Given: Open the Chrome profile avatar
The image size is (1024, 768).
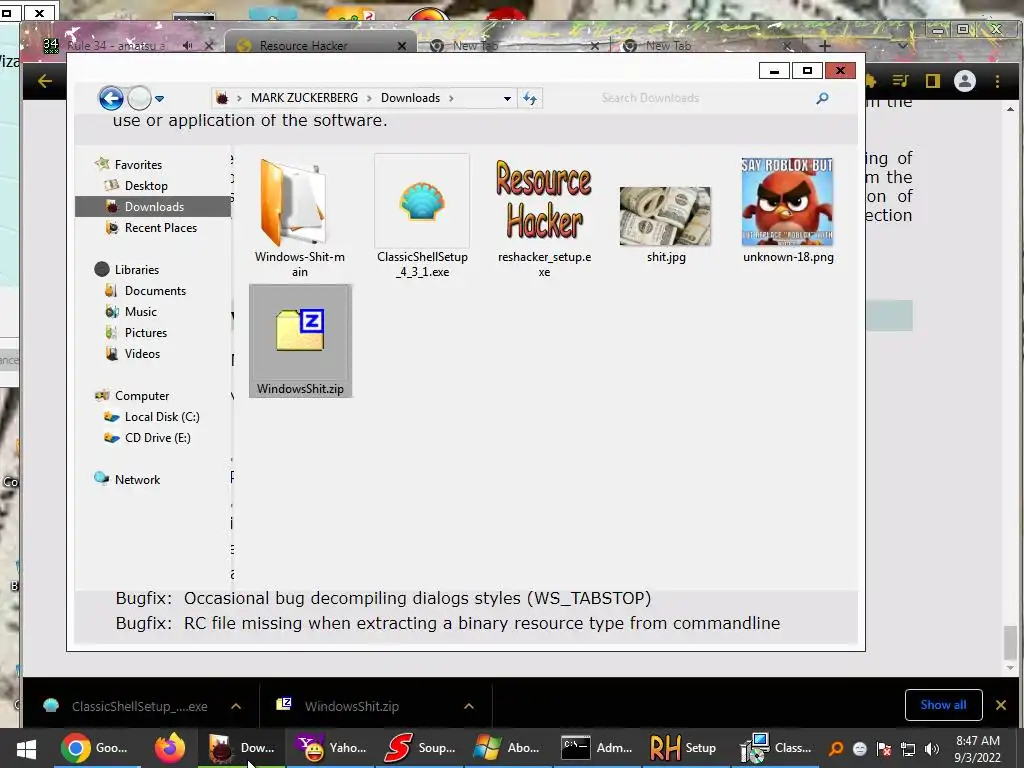Looking at the screenshot, I should (965, 81).
